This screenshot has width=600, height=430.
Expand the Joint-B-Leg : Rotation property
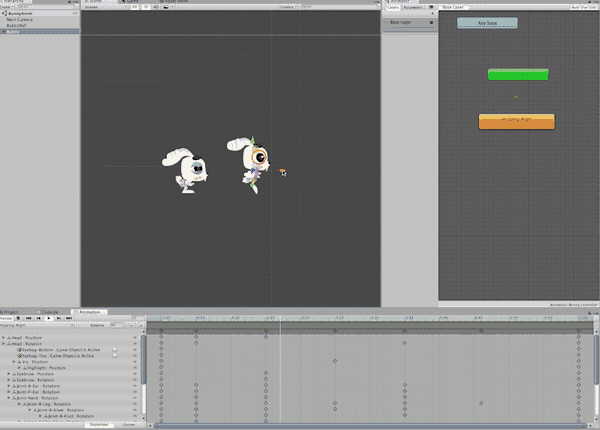coord(20,404)
